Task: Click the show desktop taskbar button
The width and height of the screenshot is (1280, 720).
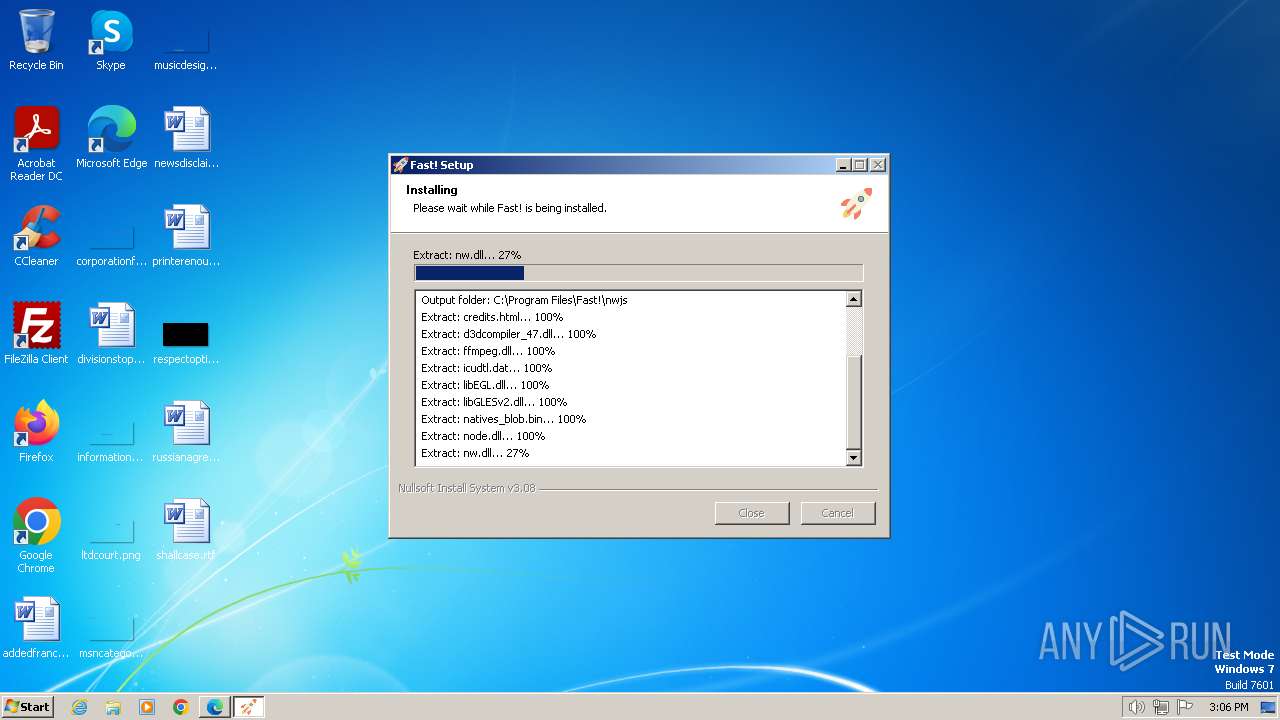Action: tap(1268, 707)
